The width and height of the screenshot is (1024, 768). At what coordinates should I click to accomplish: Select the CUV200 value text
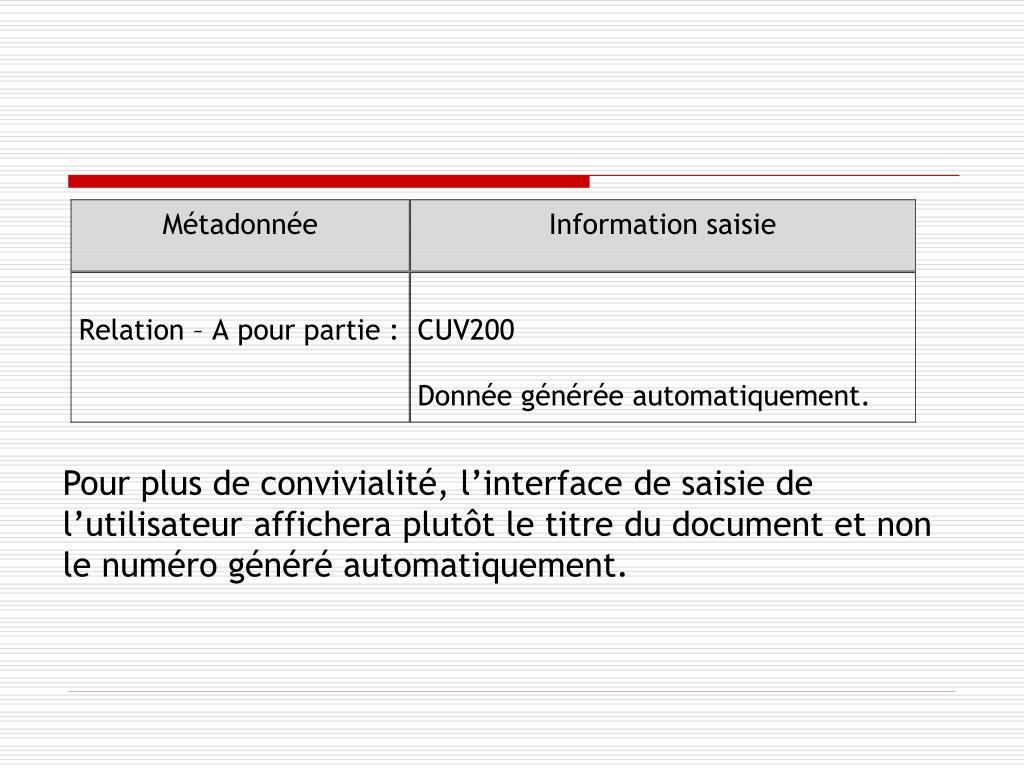point(466,330)
